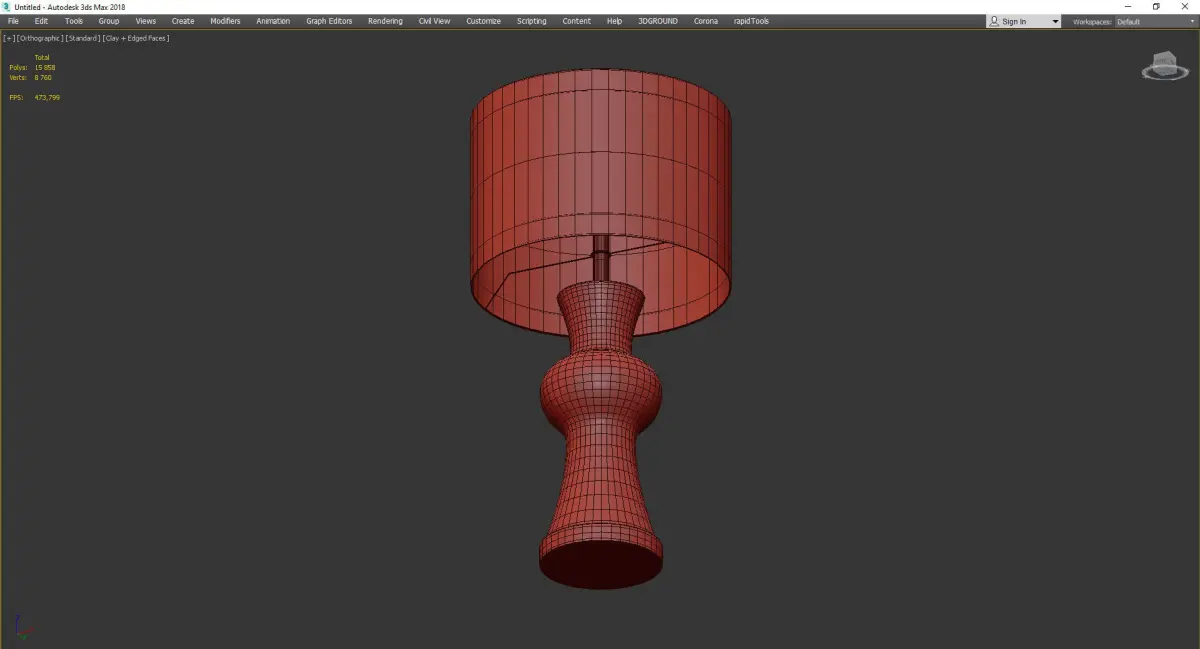Open the Content menu

[576, 21]
